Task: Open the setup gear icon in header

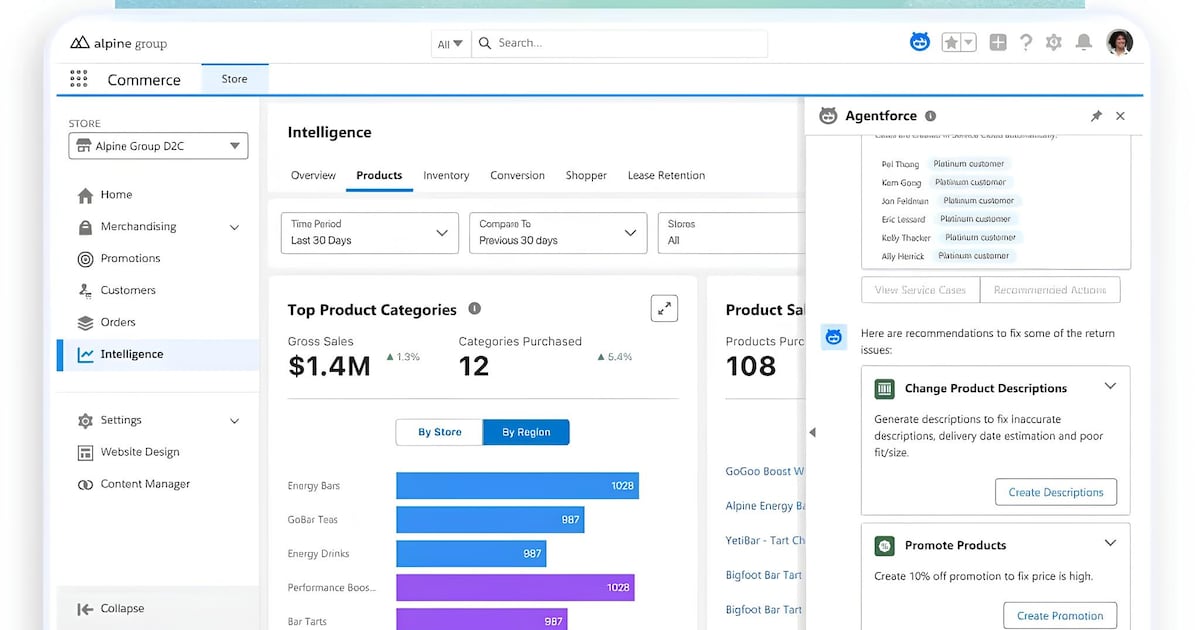Action: click(x=1053, y=42)
